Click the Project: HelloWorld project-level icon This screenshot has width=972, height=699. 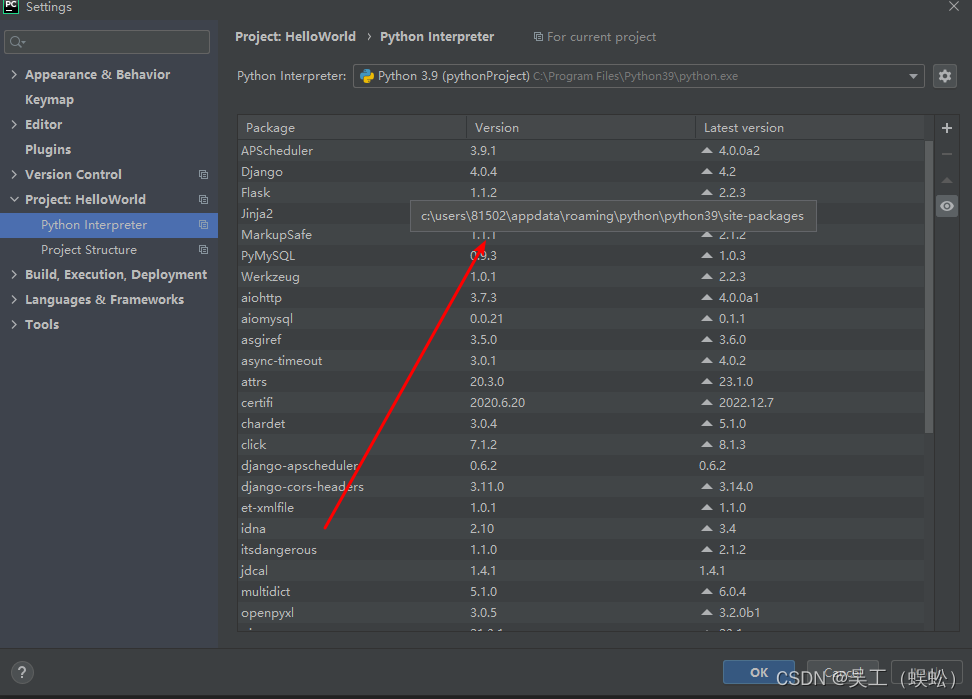click(x=203, y=200)
